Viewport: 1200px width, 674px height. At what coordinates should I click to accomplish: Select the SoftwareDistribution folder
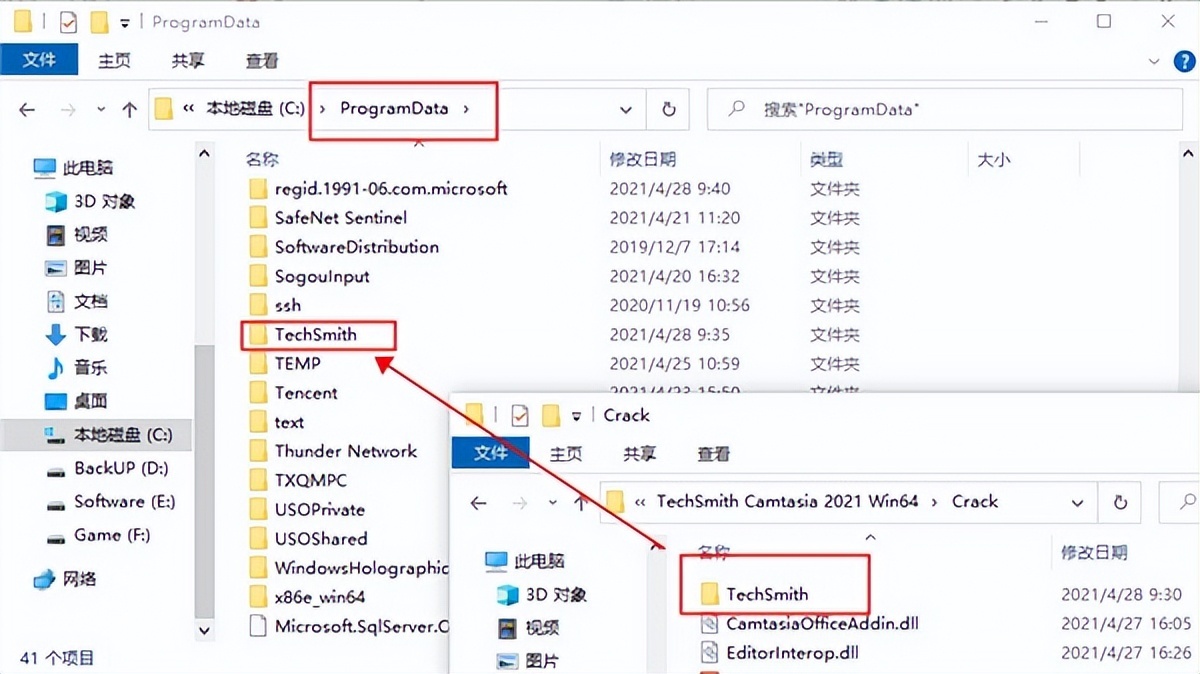tap(343, 246)
